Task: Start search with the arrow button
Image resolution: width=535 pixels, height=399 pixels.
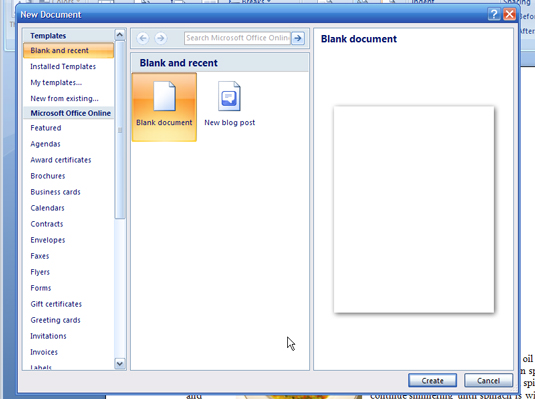Action: [298, 38]
